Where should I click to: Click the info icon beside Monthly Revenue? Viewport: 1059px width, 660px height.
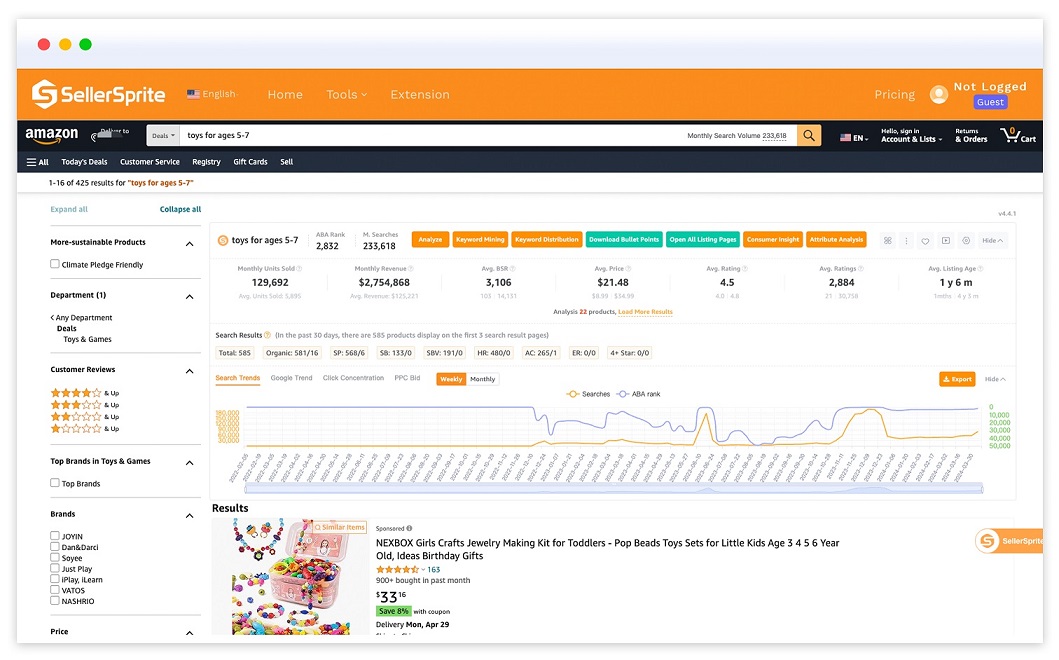pyautogui.click(x=411, y=269)
